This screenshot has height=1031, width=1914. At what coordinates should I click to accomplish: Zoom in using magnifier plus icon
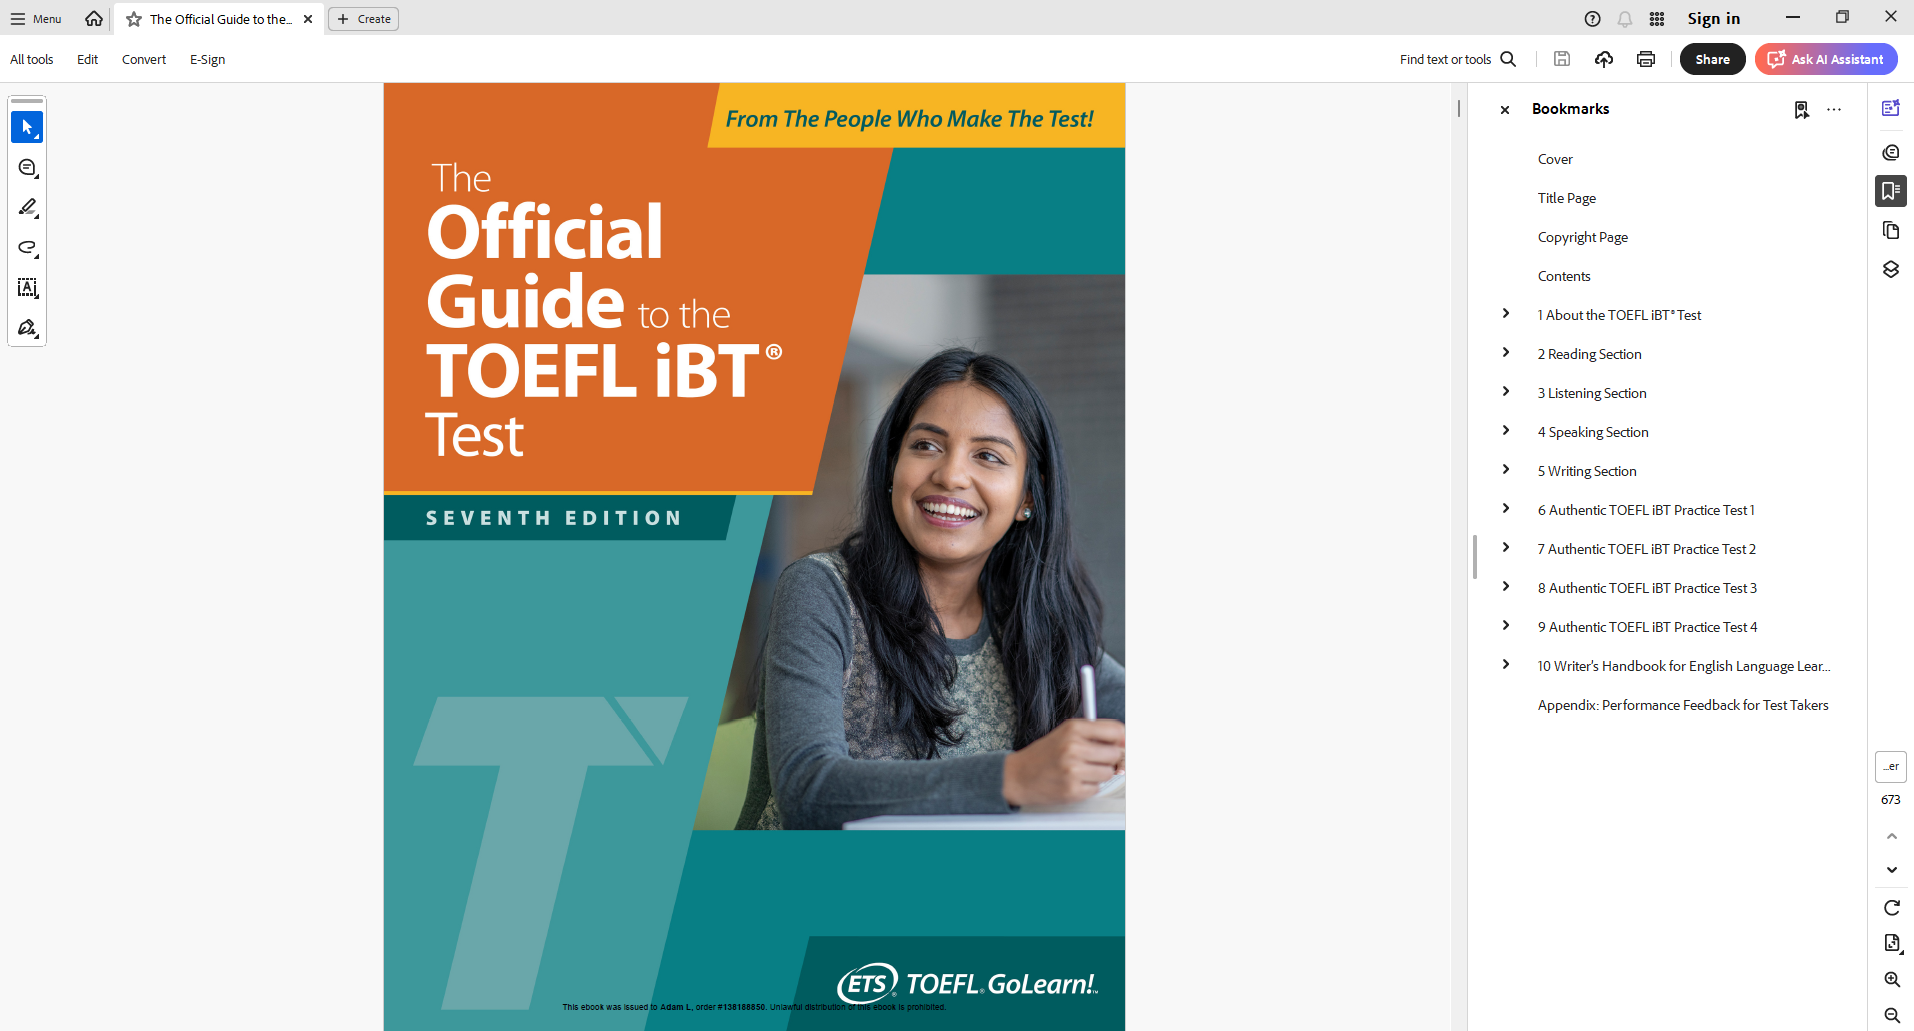point(1891,980)
